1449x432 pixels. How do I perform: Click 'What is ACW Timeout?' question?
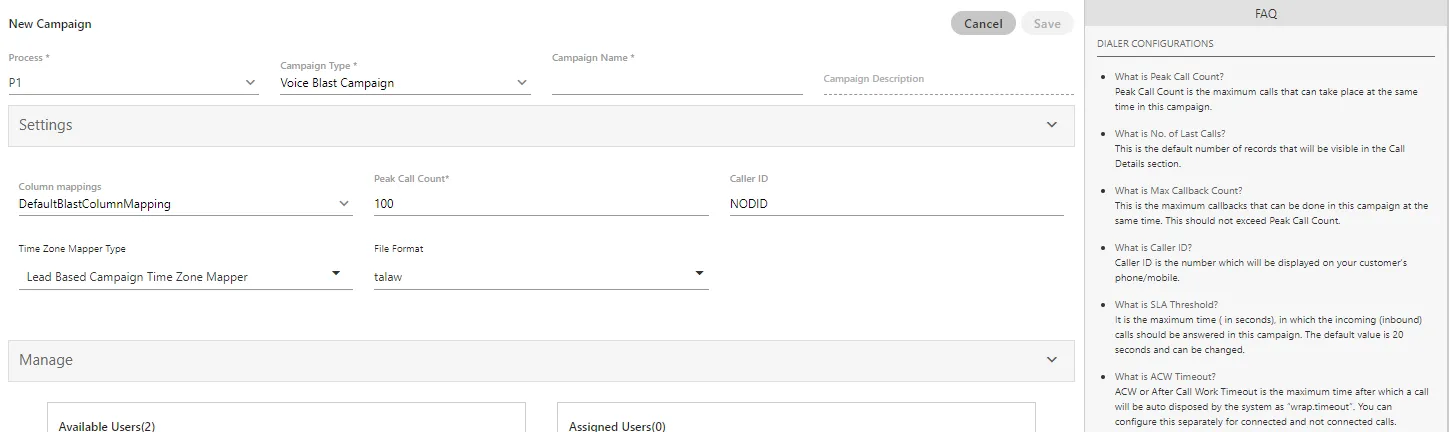pyautogui.click(x=1165, y=377)
